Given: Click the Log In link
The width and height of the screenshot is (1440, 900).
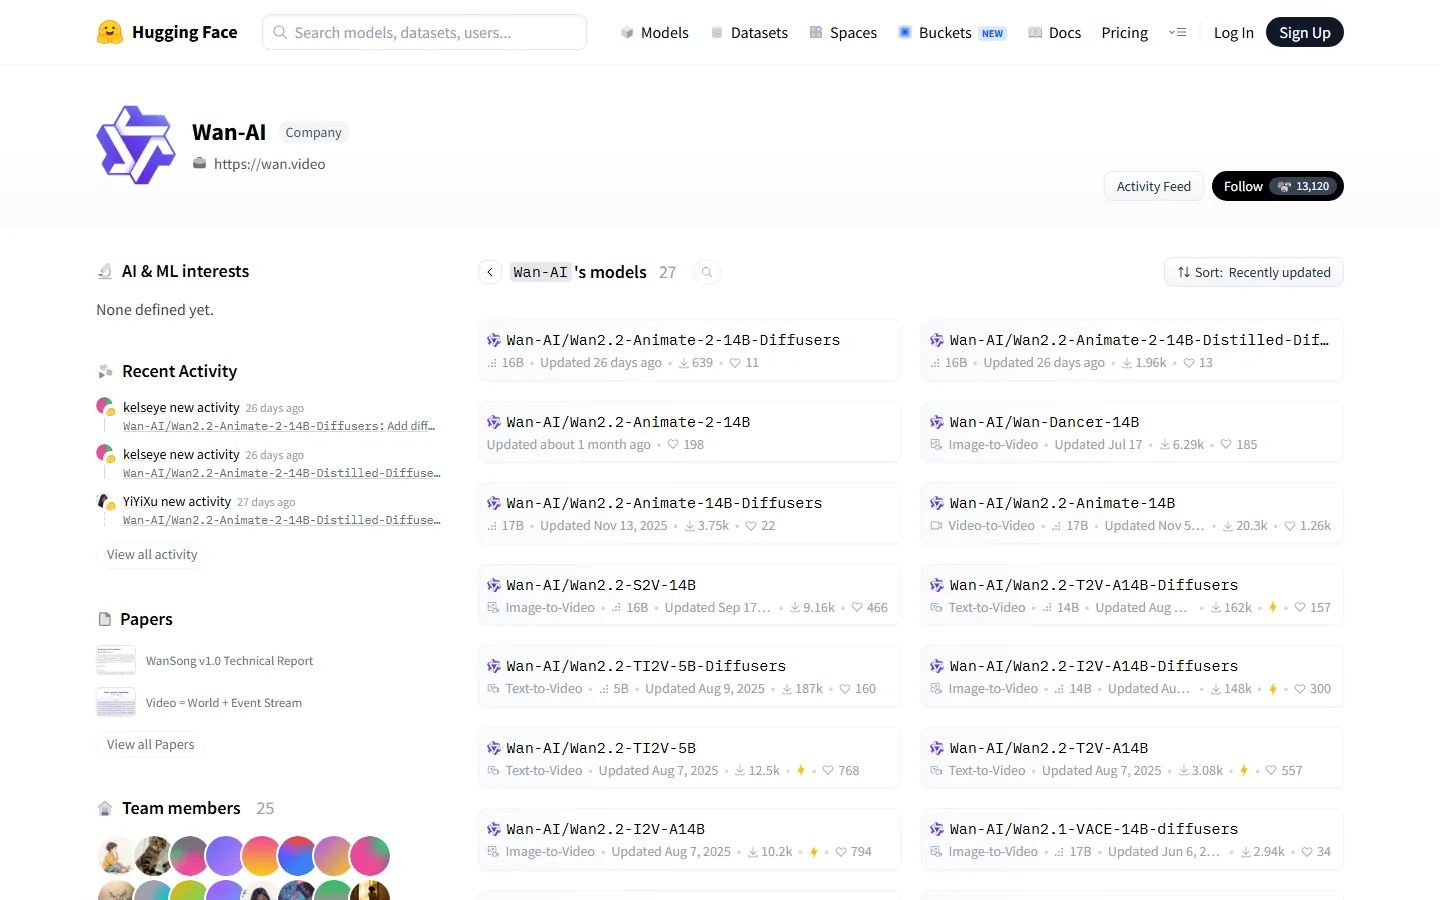Looking at the screenshot, I should (1234, 33).
